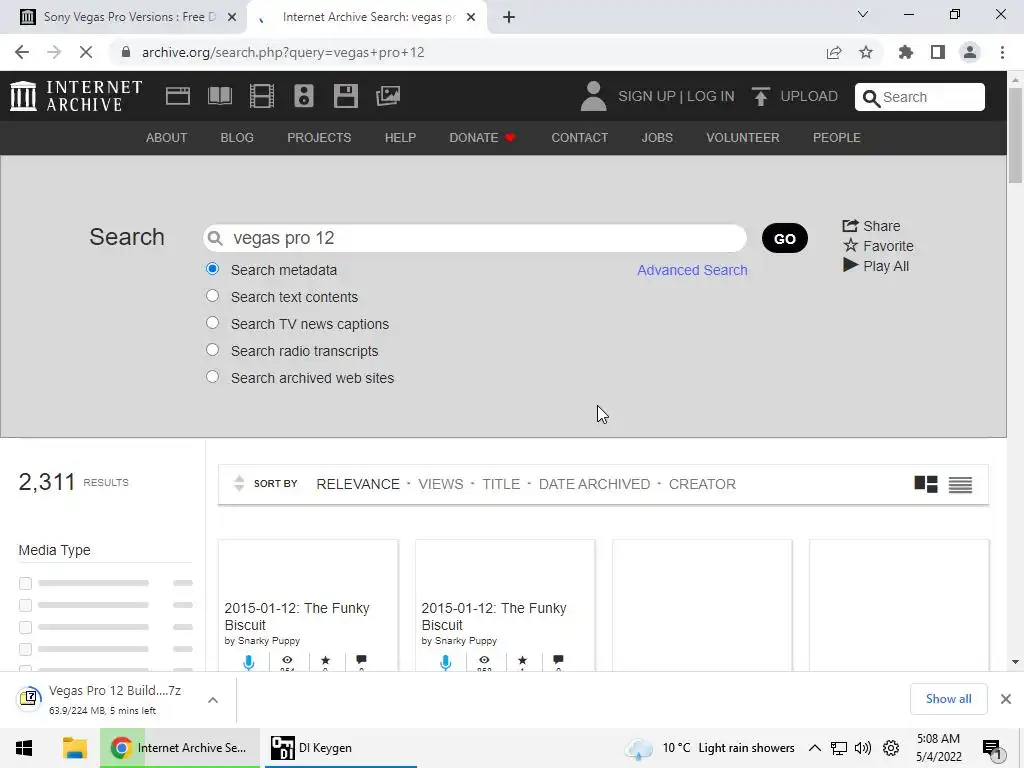Open the Audio speaker icon
This screenshot has height=768, width=1024.
tap(304, 96)
